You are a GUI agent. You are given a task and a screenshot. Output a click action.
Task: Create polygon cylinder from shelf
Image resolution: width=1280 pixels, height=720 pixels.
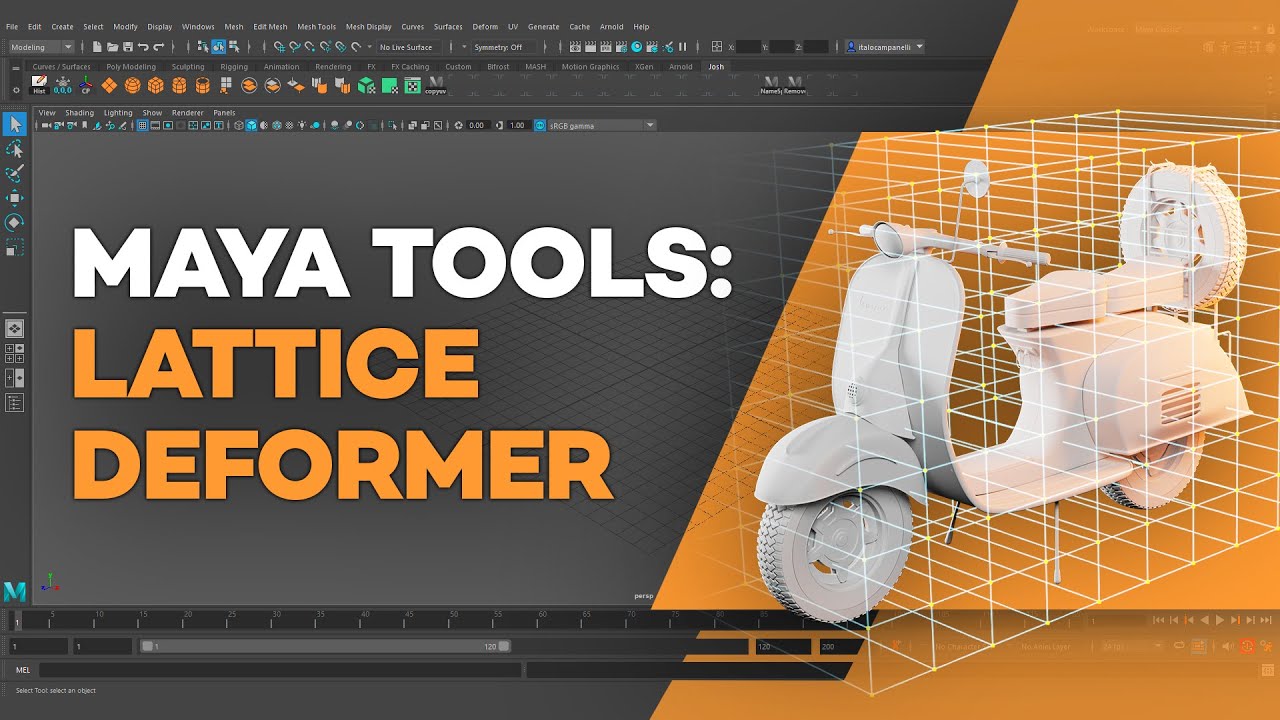[179, 85]
